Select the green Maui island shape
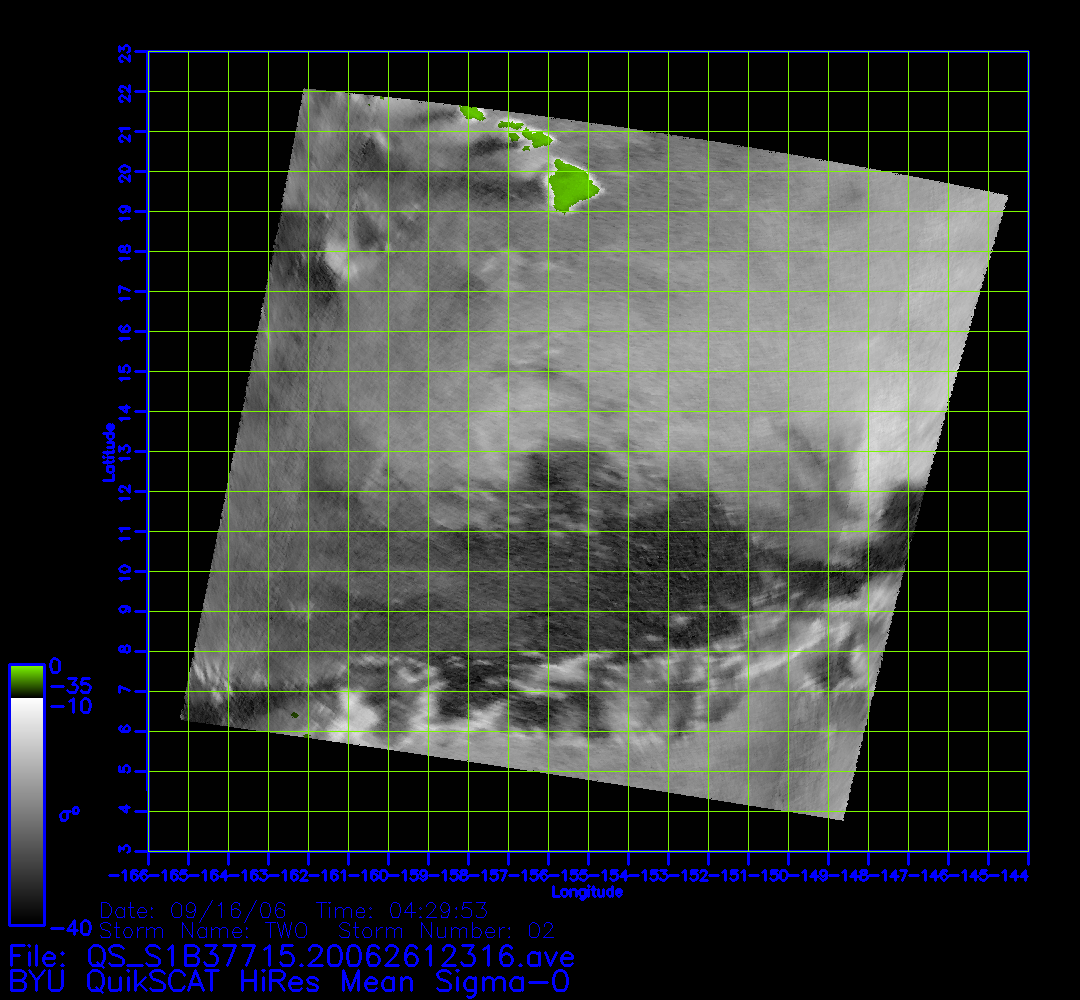Screen dimensions: 1080x1000 pos(538,138)
